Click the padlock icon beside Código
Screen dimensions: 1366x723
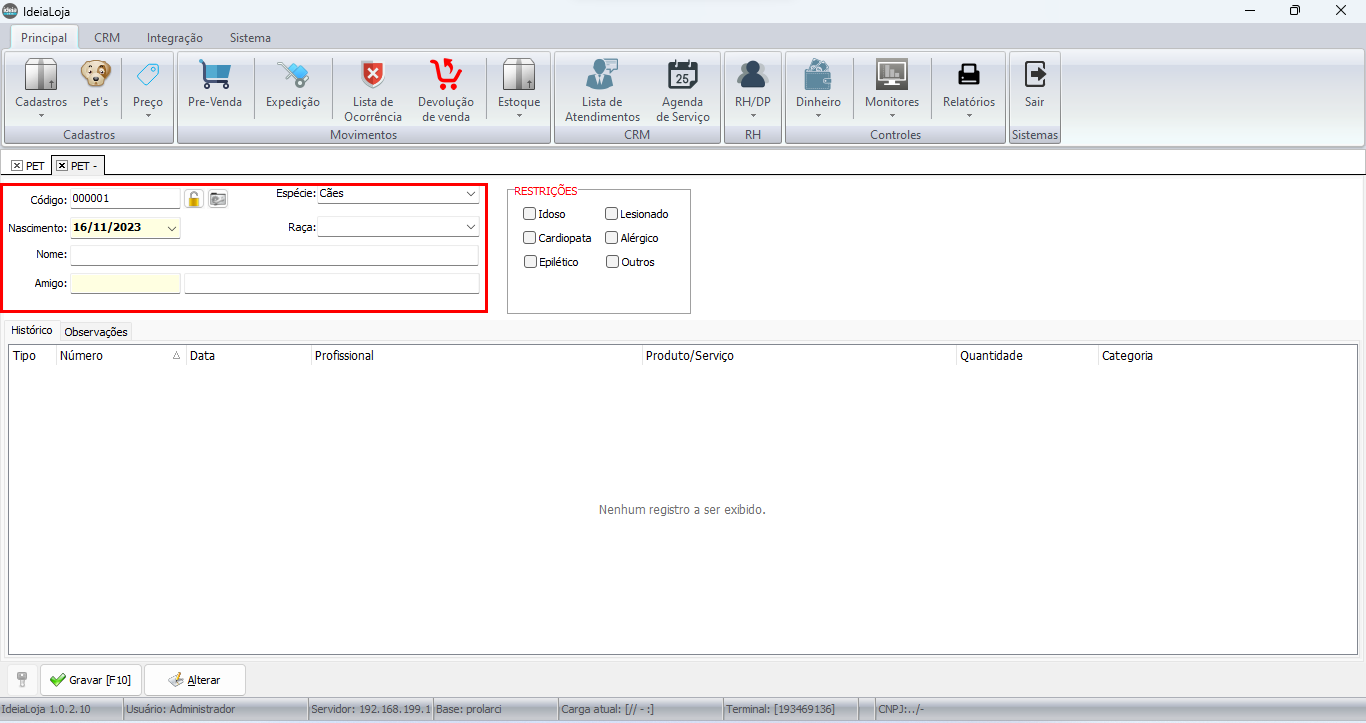coord(194,199)
